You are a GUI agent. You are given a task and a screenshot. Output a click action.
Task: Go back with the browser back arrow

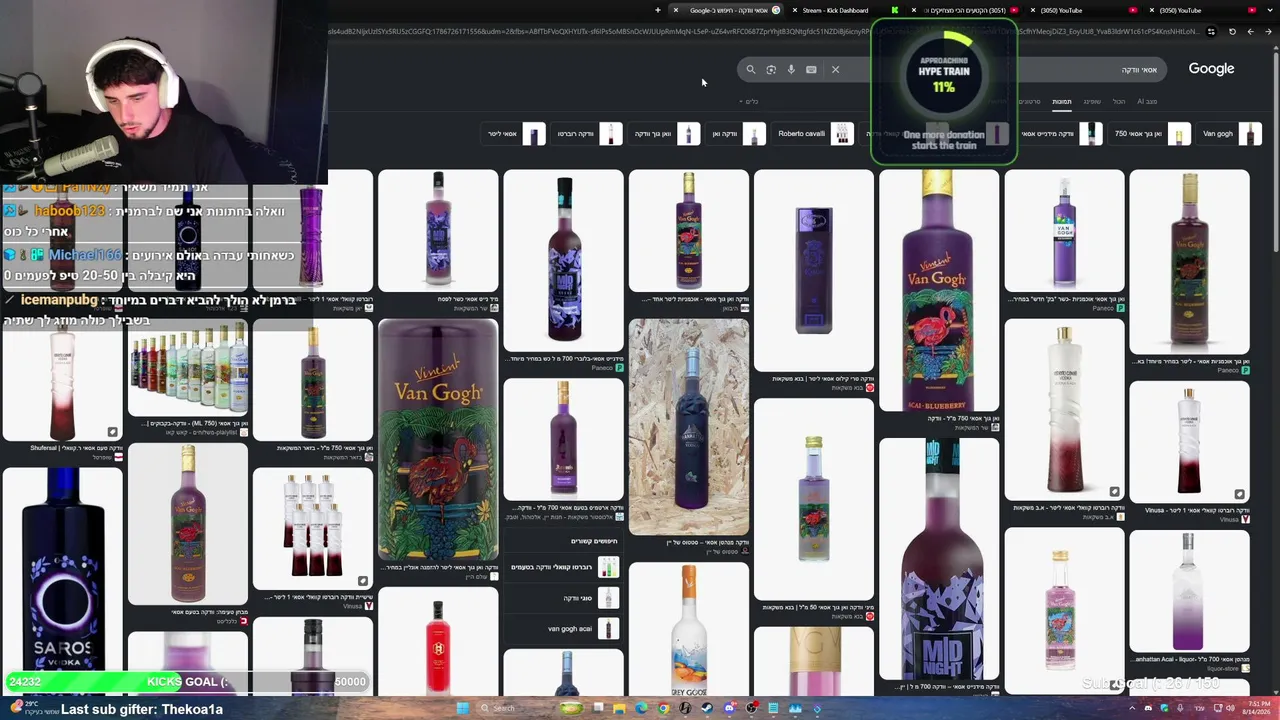pos(1268,32)
